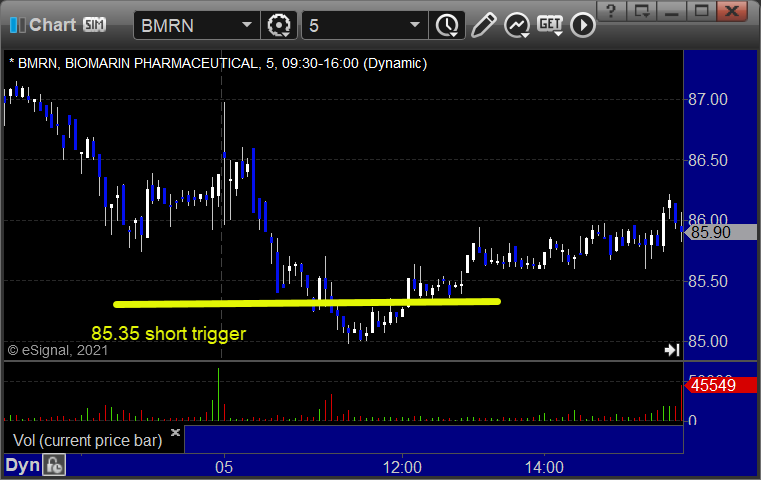Image resolution: width=761 pixels, height=480 pixels.
Task: Select the pencil drawing tool
Action: pyautogui.click(x=483, y=25)
